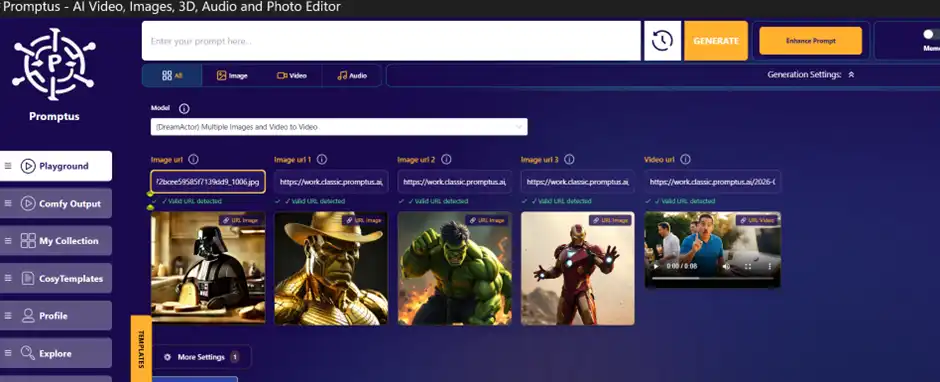Click drag handle beside Playground
This screenshot has width=940, height=382.
(8, 166)
